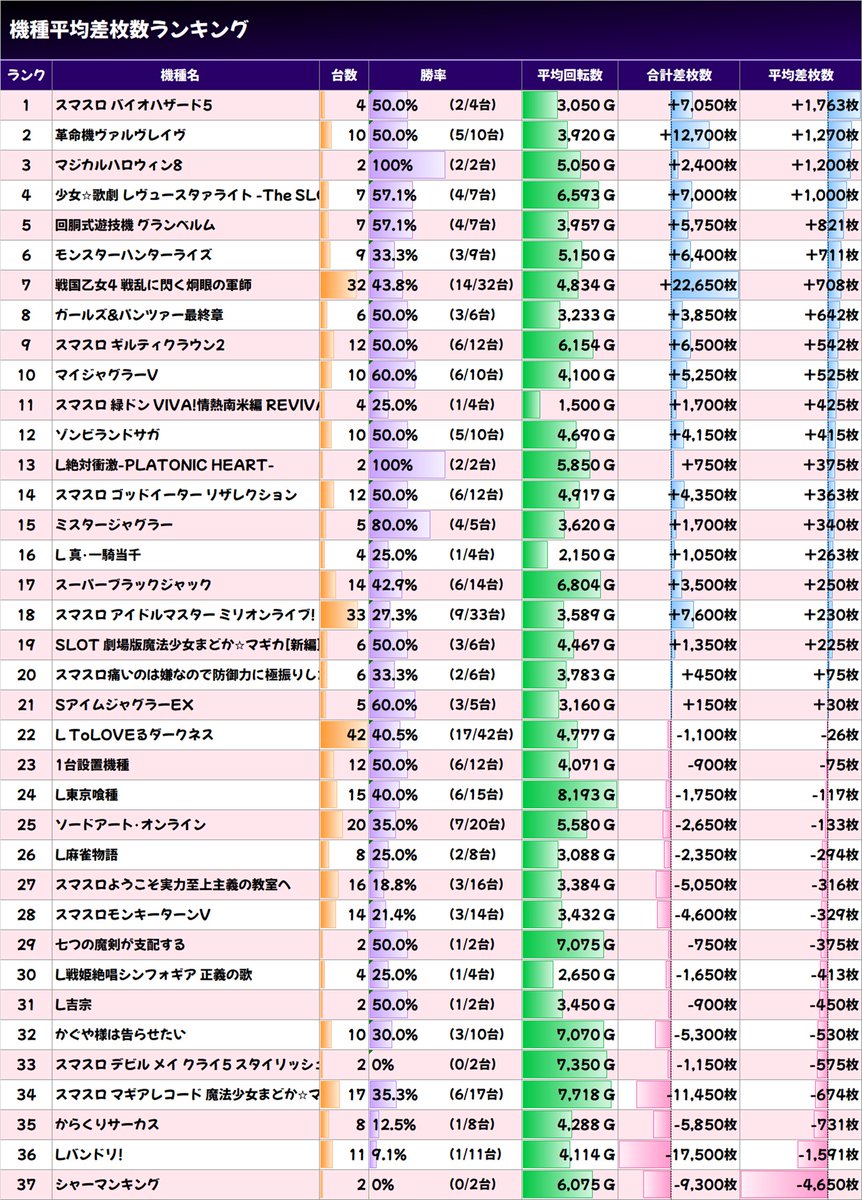Image resolution: width=862 pixels, height=1200 pixels.
Task: Select total difference +12,700枚
Action: coord(699,135)
